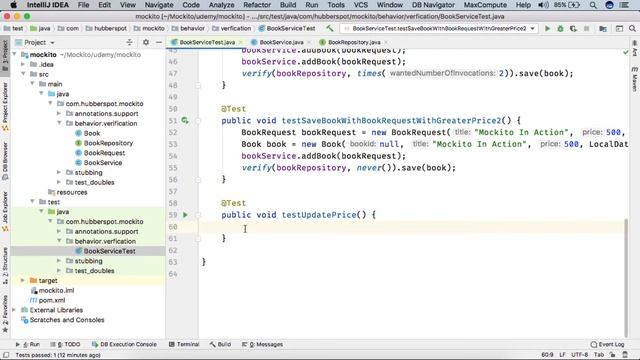This screenshot has width=640, height=360.
Task: Expand the .idea folder
Action: [x=23, y=64]
